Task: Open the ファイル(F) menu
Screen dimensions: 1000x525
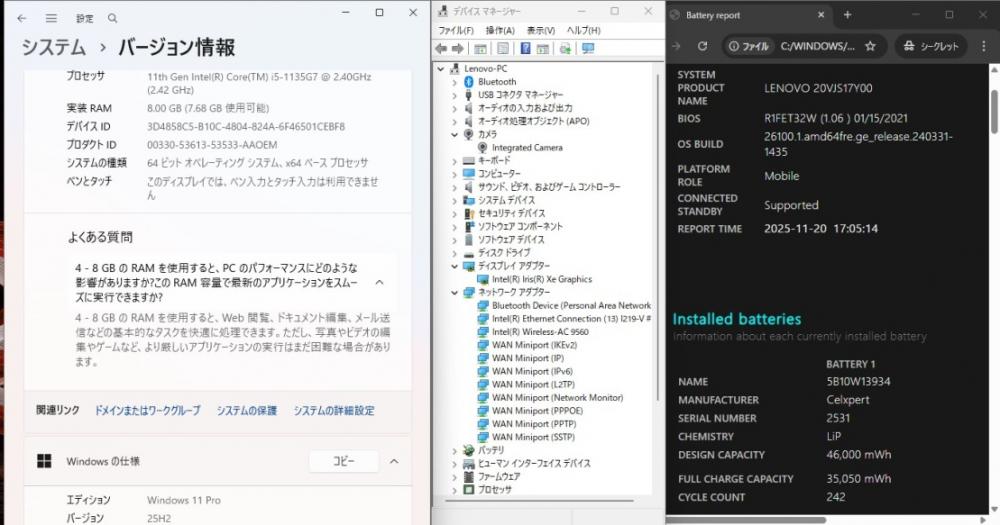Action: pos(455,30)
